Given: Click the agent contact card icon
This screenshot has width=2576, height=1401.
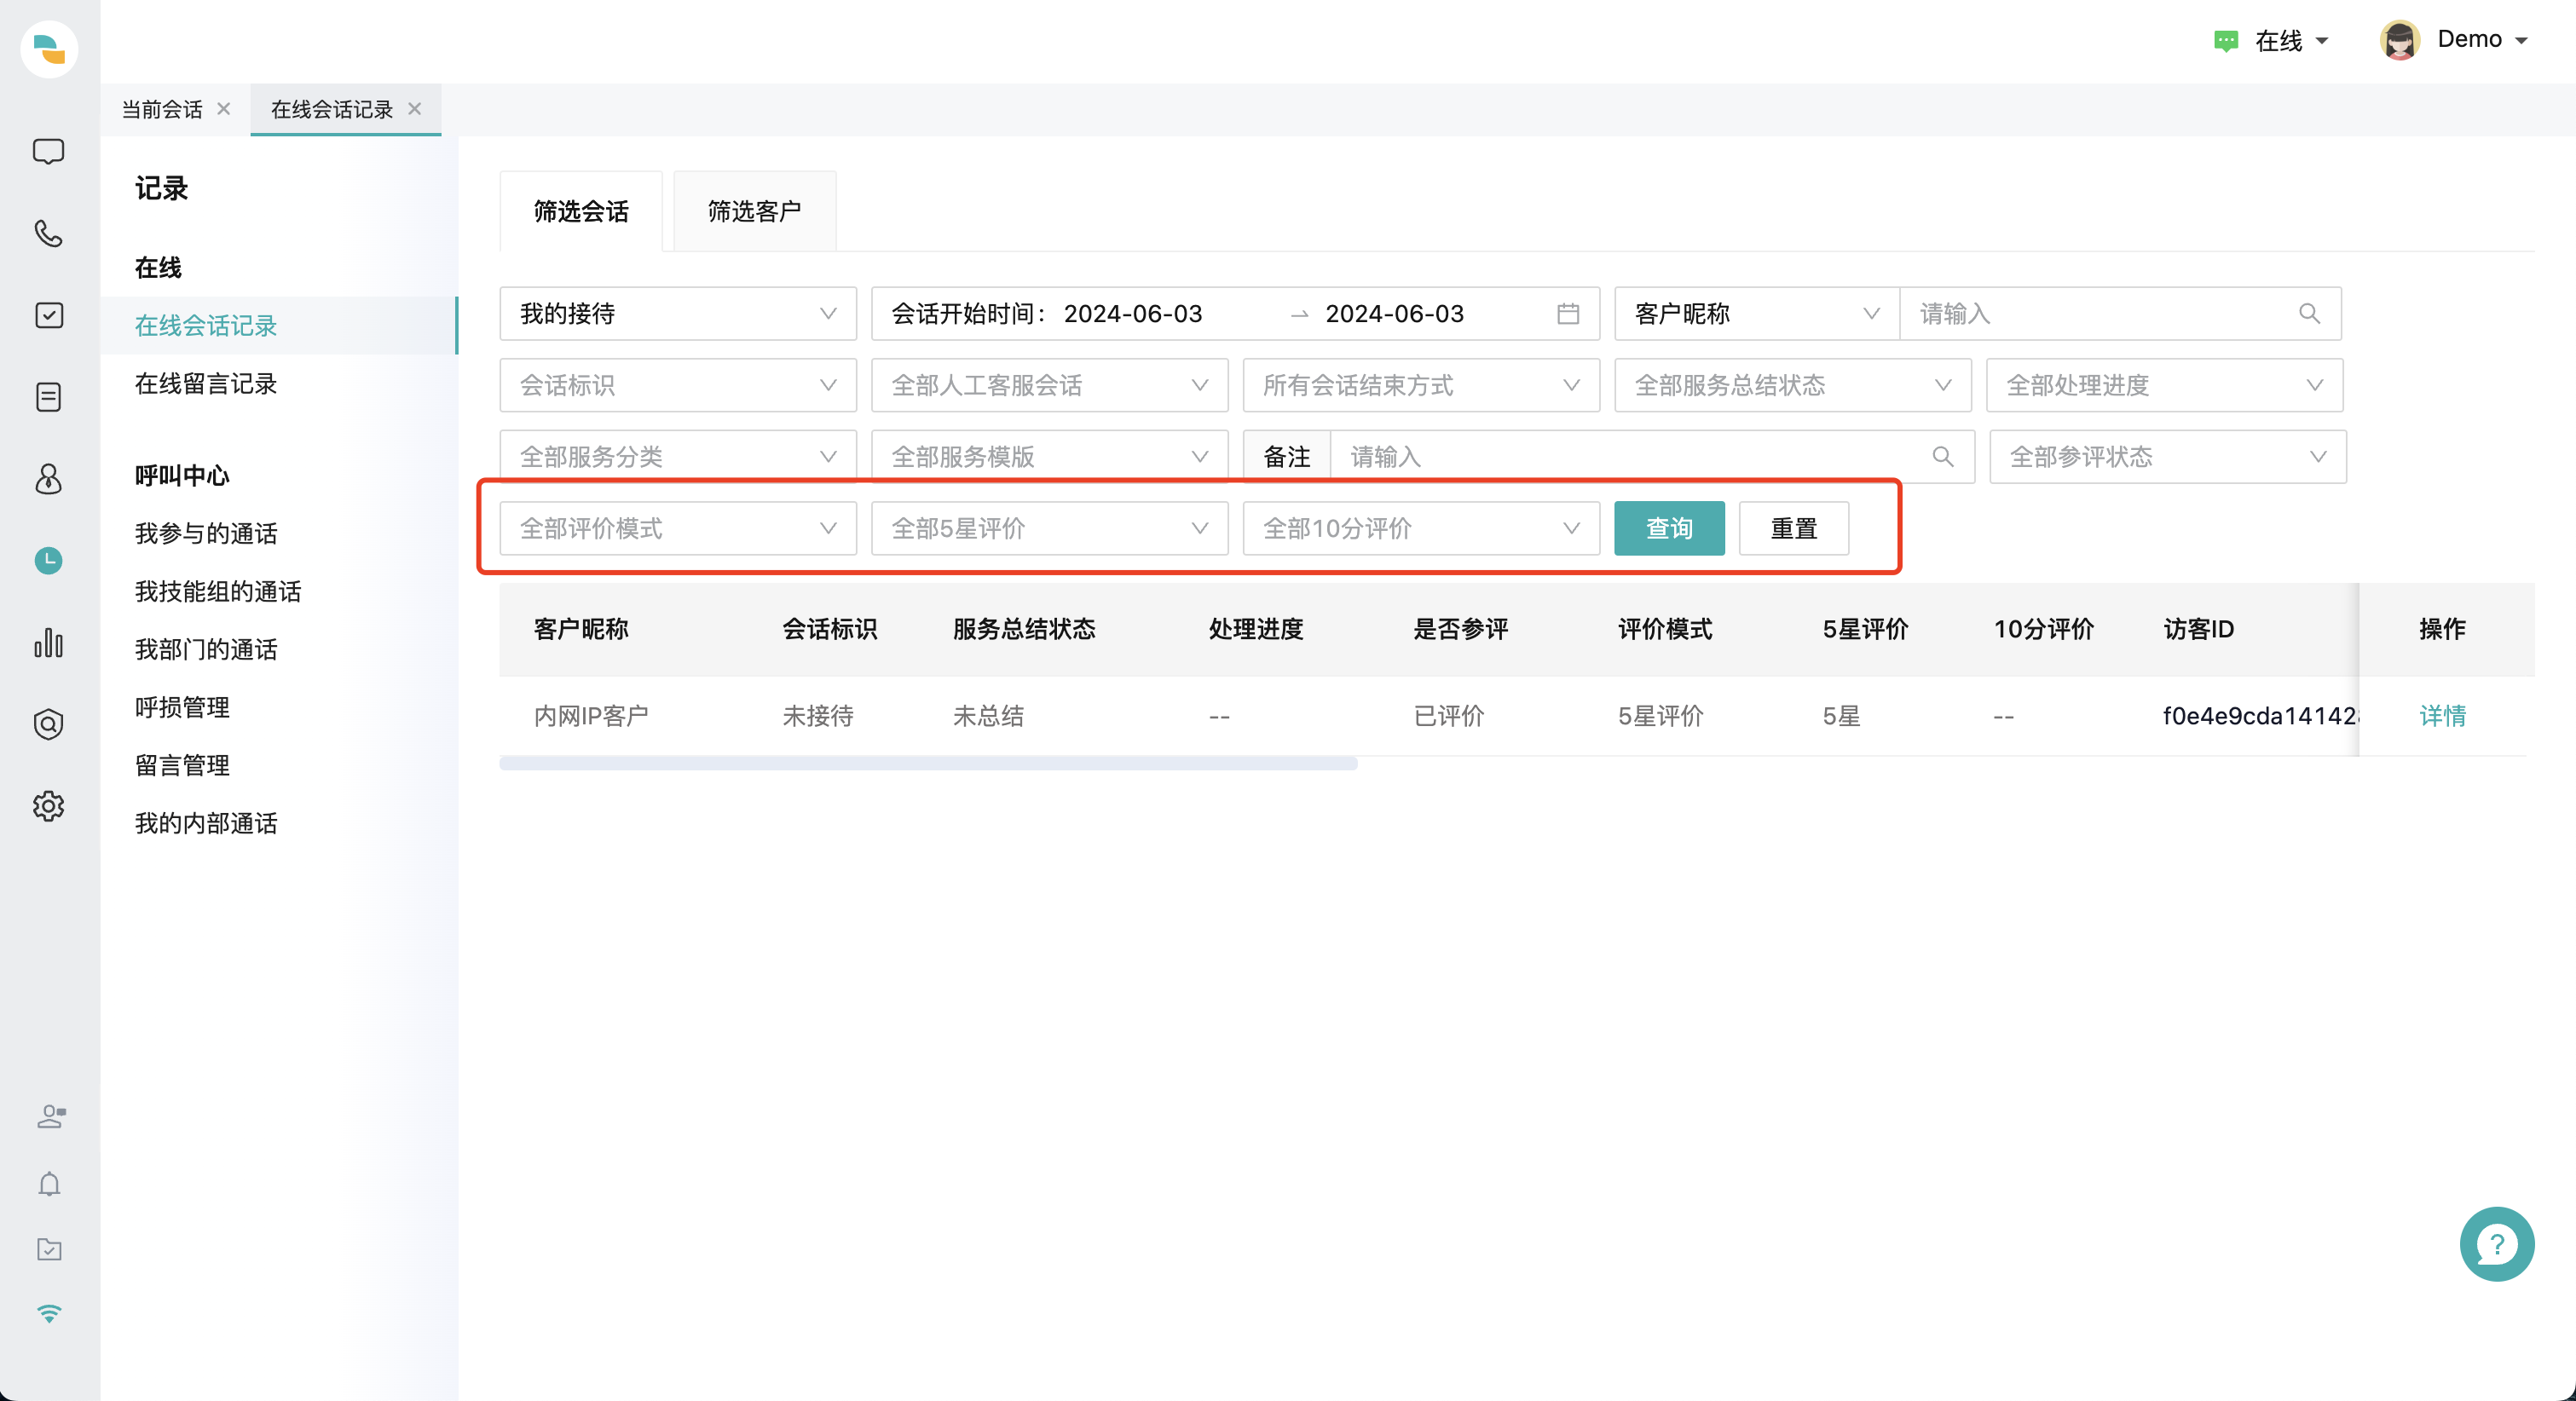Looking at the screenshot, I should click(51, 1116).
